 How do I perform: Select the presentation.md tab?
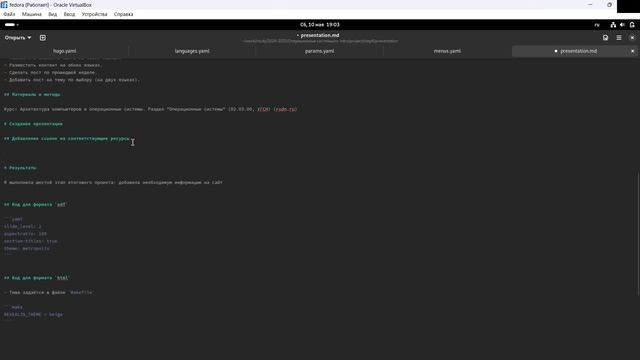(575, 51)
